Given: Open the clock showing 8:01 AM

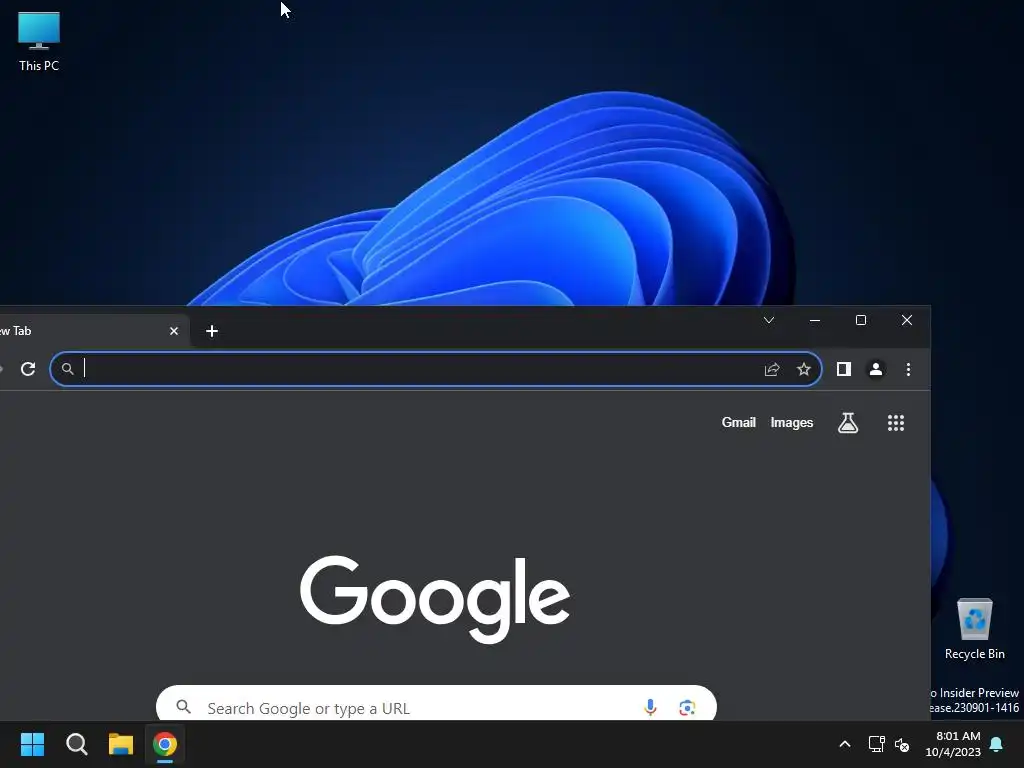Looking at the screenshot, I should [x=953, y=744].
